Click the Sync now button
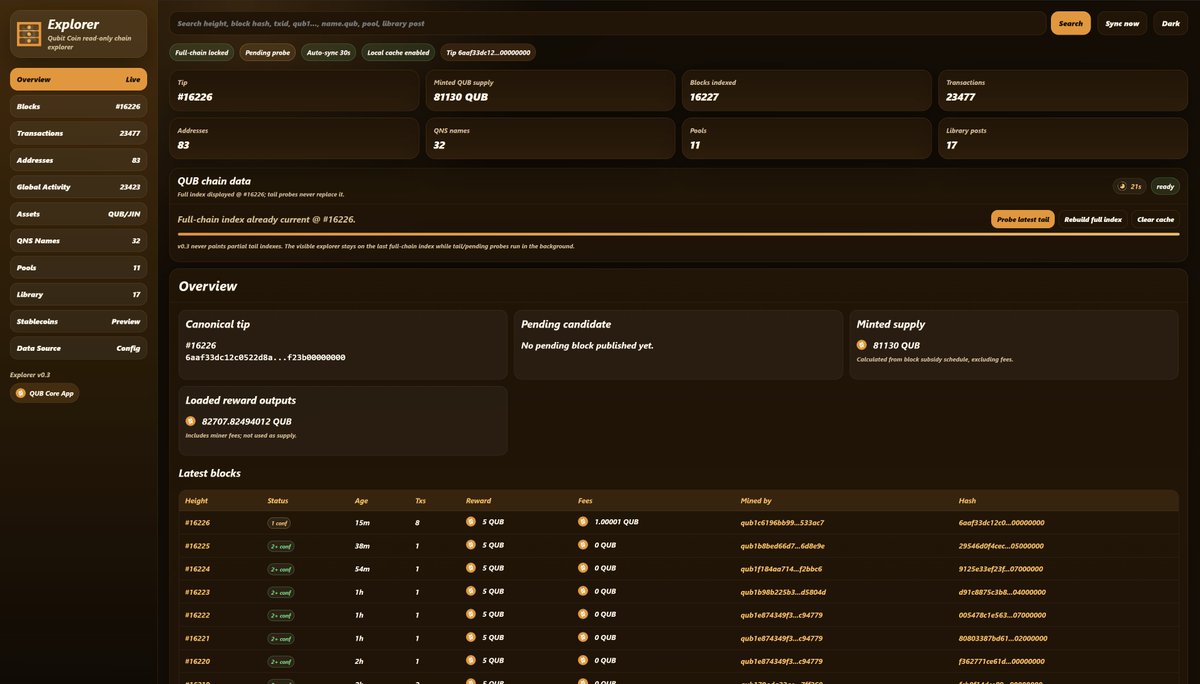 (1122, 23)
